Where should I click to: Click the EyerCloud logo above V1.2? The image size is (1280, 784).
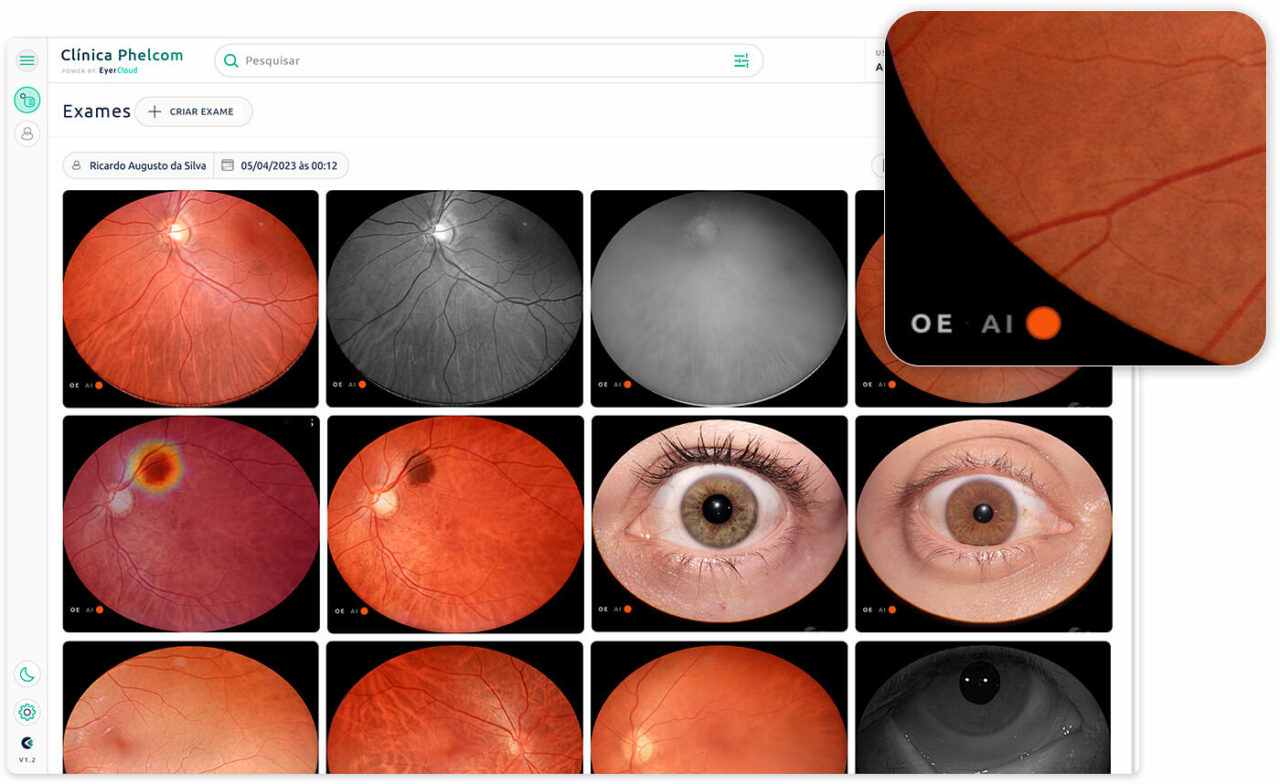[x=27, y=743]
